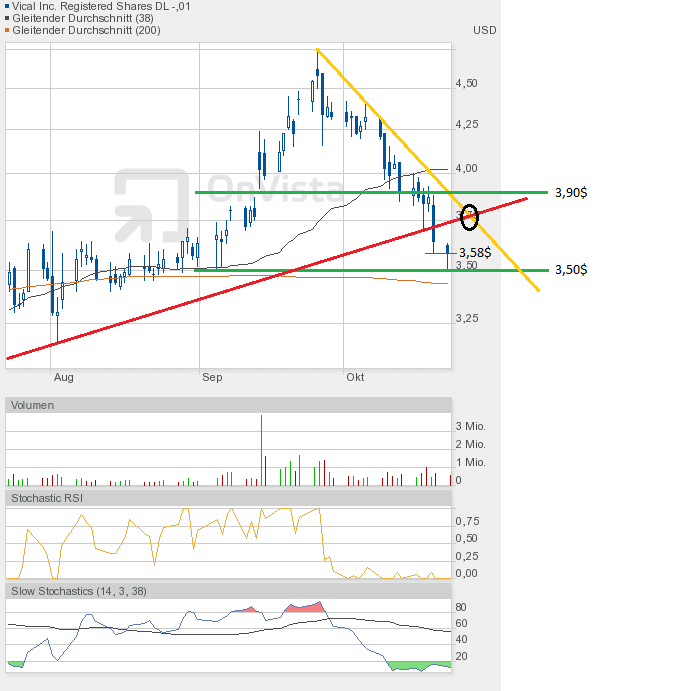The image size is (691, 691).
Task: Click the 0,75 Stochastic RSI axis label
Action: pos(467,521)
